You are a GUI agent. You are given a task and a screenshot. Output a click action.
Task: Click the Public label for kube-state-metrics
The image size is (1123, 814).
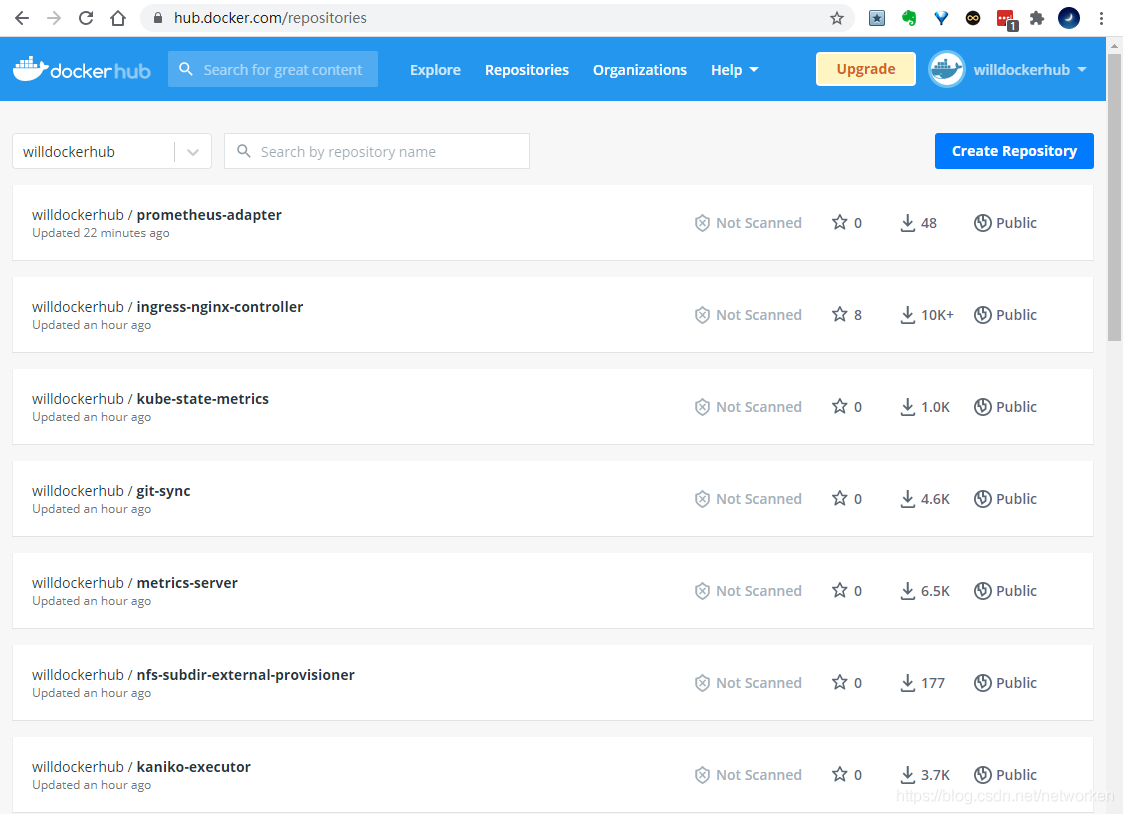(x=1016, y=407)
